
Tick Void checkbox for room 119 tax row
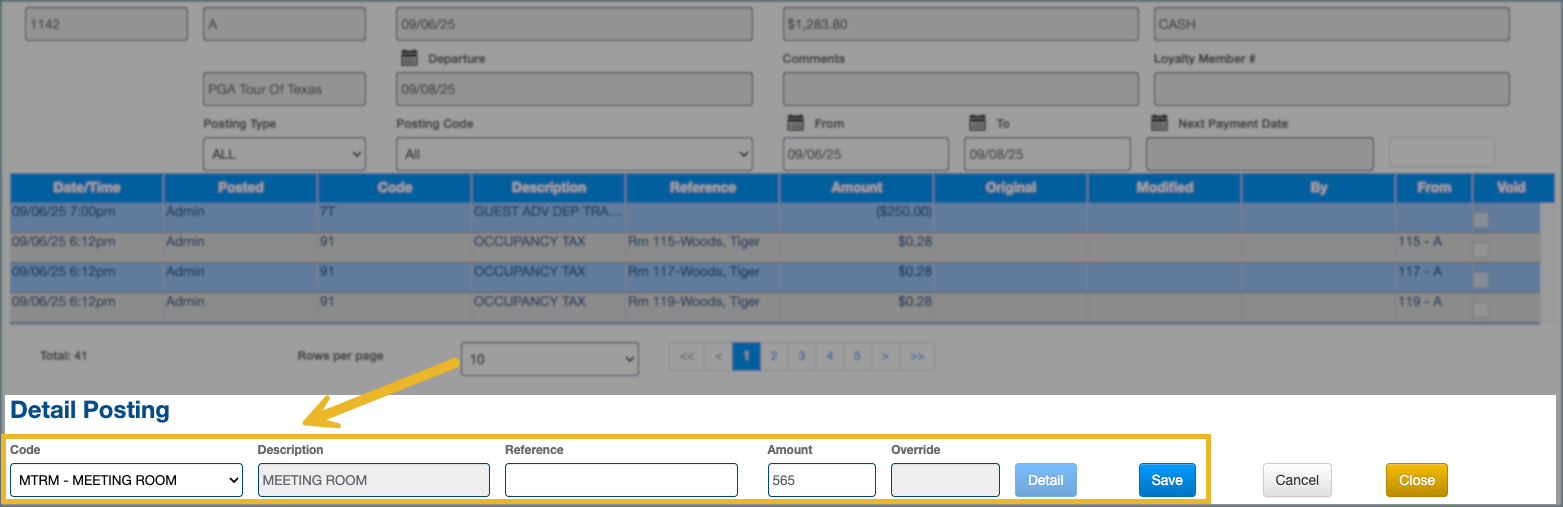1481,310
